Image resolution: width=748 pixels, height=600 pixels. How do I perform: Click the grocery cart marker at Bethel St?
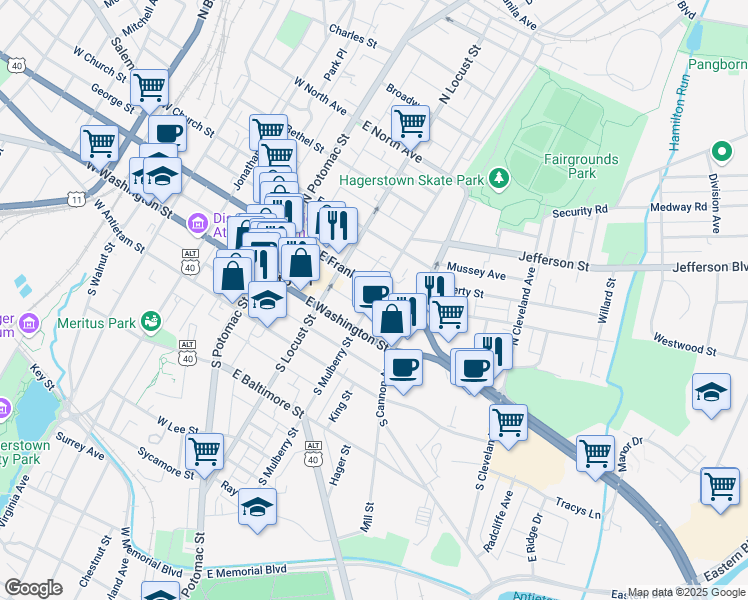[x=269, y=129]
